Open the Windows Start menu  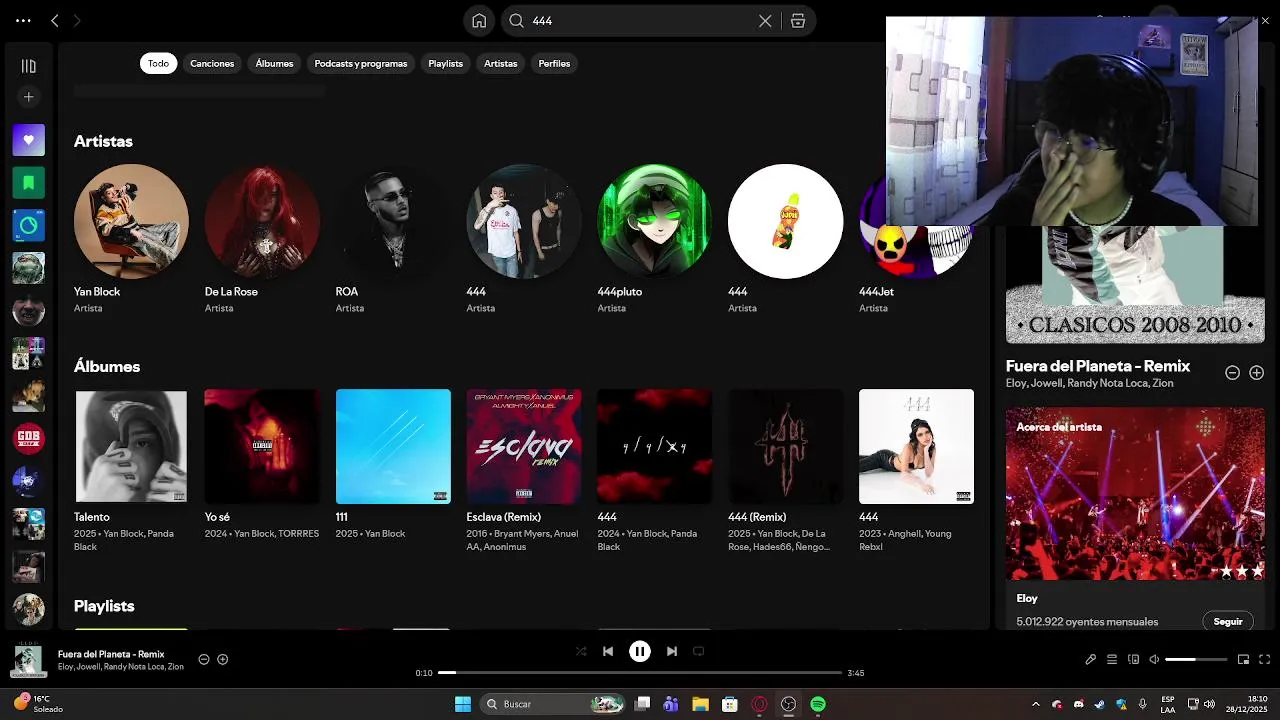click(x=463, y=704)
